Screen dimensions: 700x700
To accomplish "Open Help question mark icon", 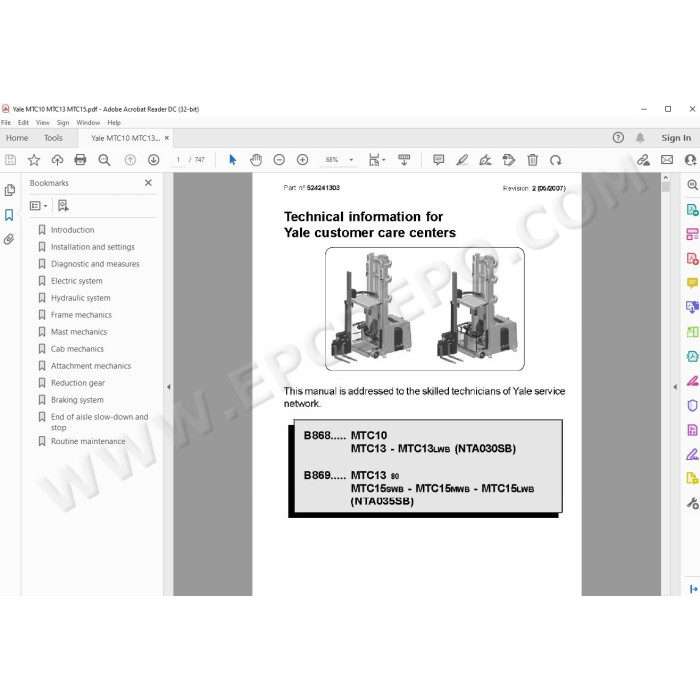I will tap(618, 138).
